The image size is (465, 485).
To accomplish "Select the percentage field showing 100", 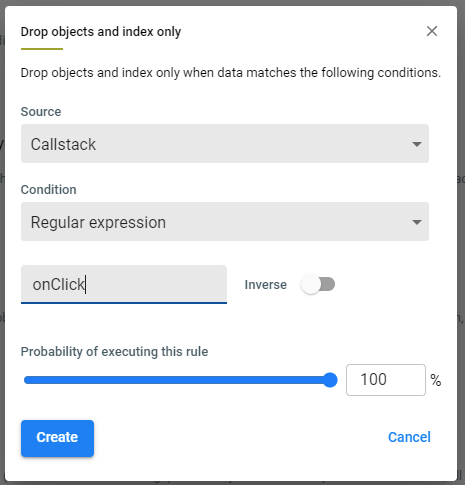I will click(386, 380).
